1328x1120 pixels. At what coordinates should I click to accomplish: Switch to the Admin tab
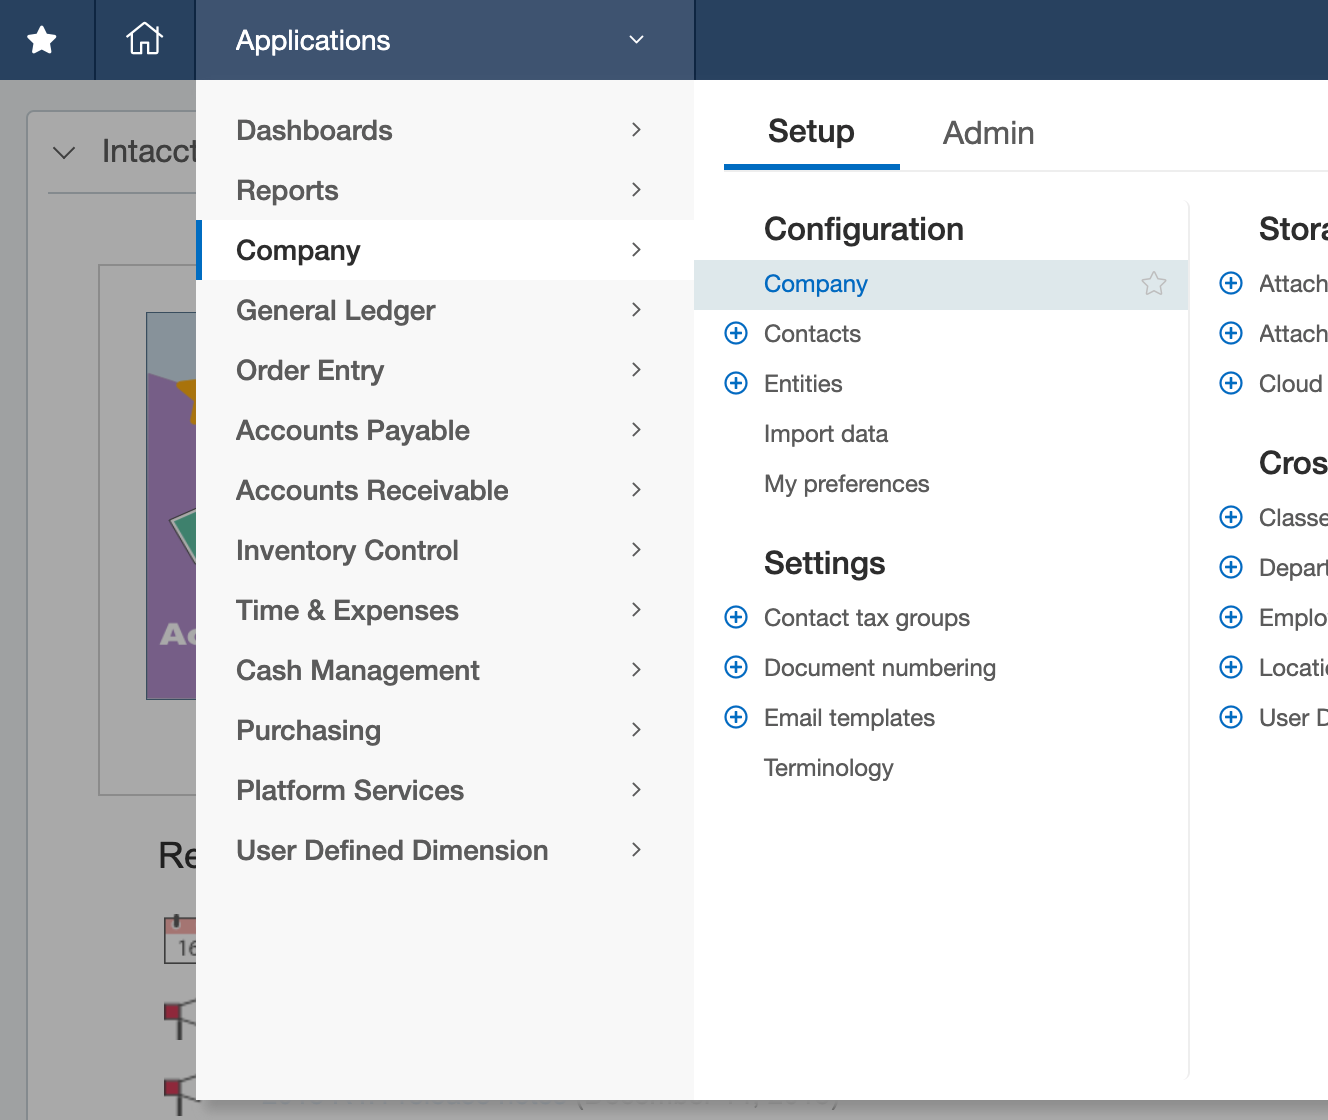pyautogui.click(x=988, y=133)
